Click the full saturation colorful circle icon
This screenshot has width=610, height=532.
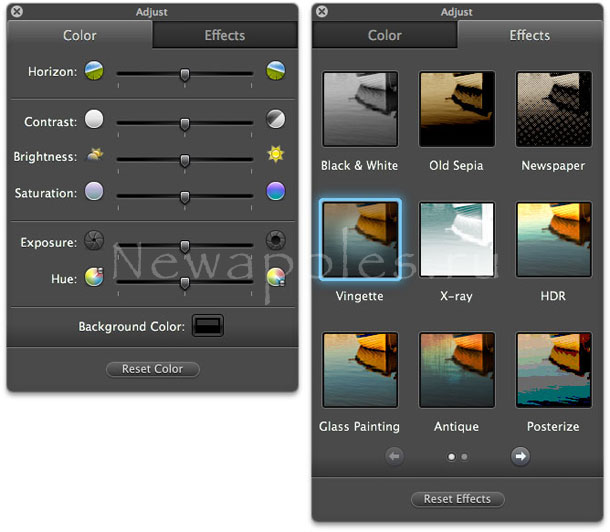[275, 191]
